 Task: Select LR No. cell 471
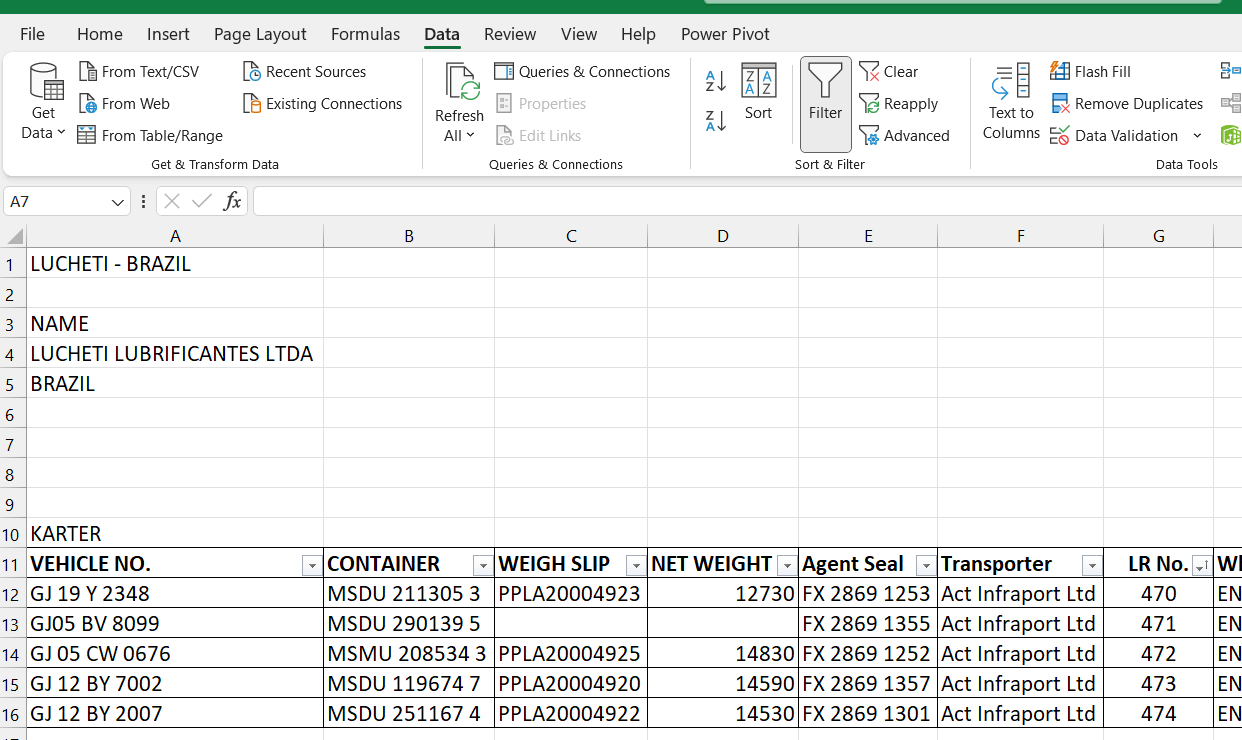1159,624
